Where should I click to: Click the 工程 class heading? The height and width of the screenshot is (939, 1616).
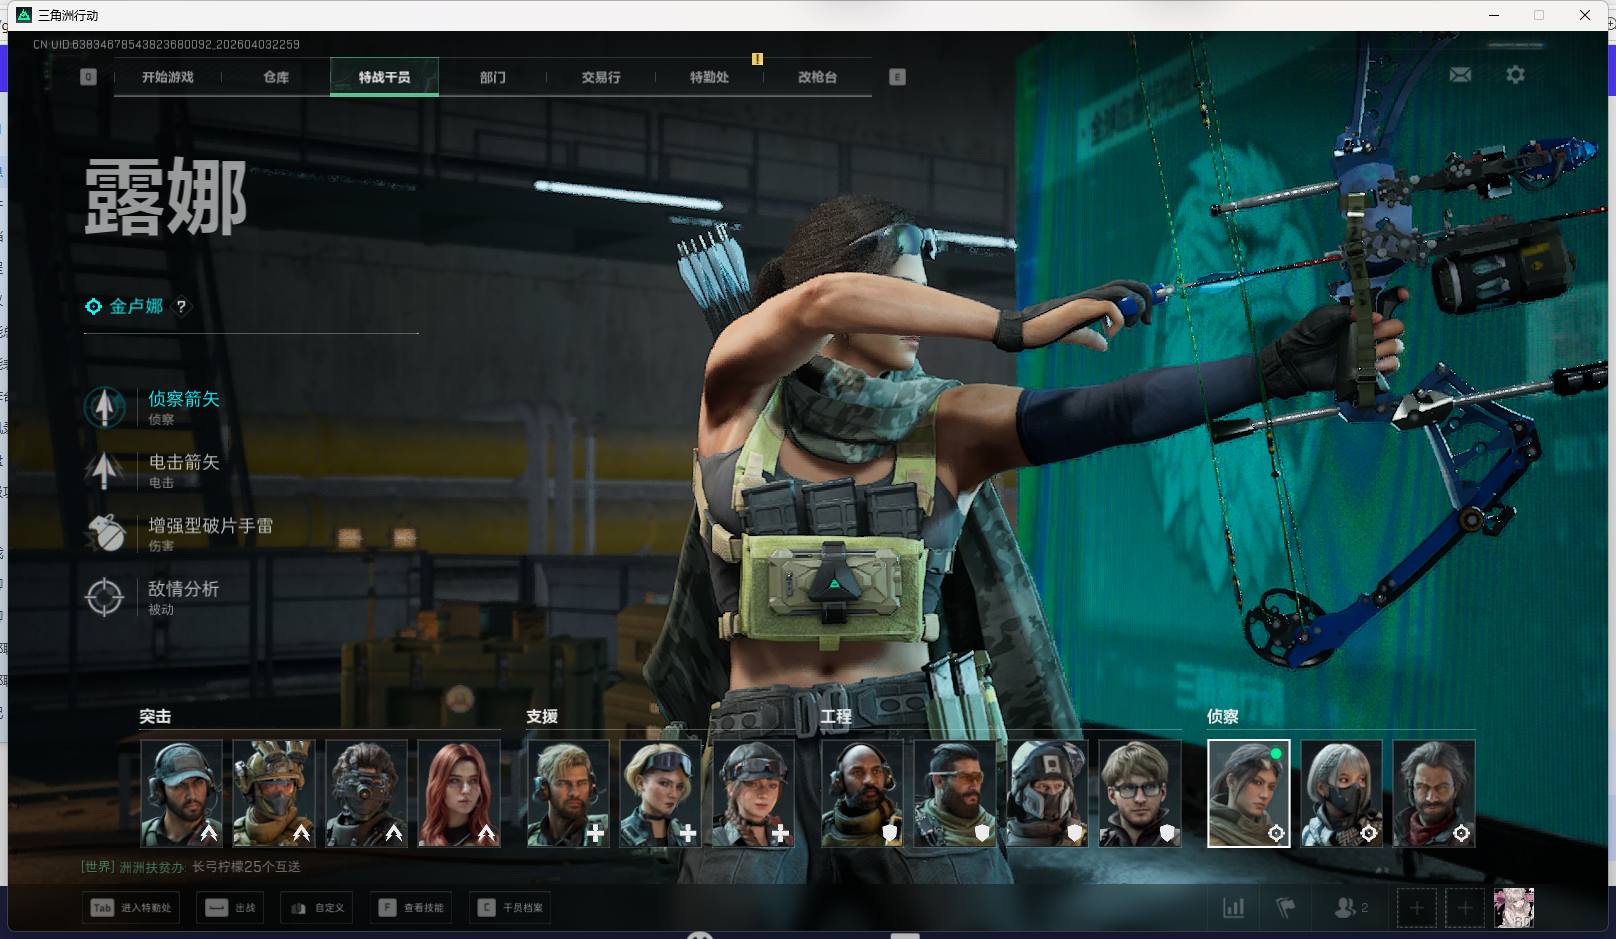click(836, 716)
